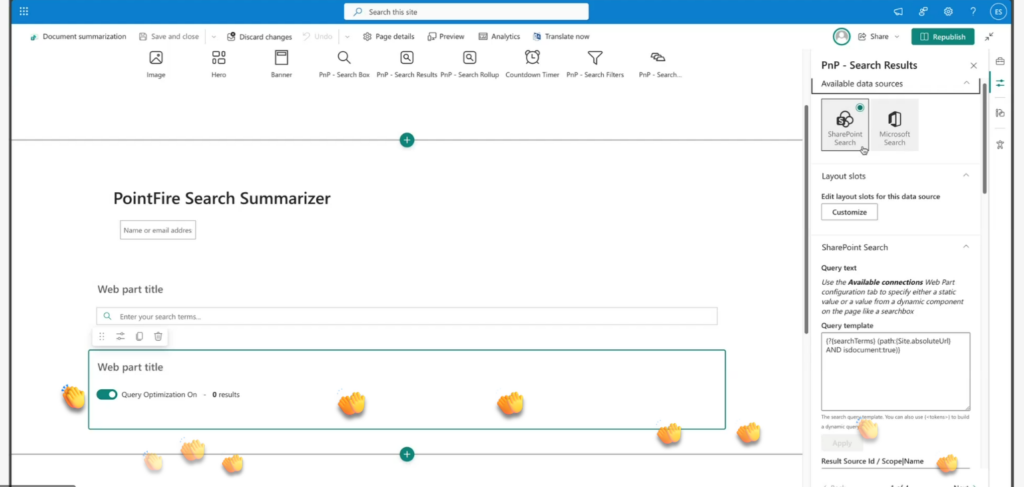The height and width of the screenshot is (487, 1024).
Task: Collapse the Available data sources section
Action: (x=967, y=83)
